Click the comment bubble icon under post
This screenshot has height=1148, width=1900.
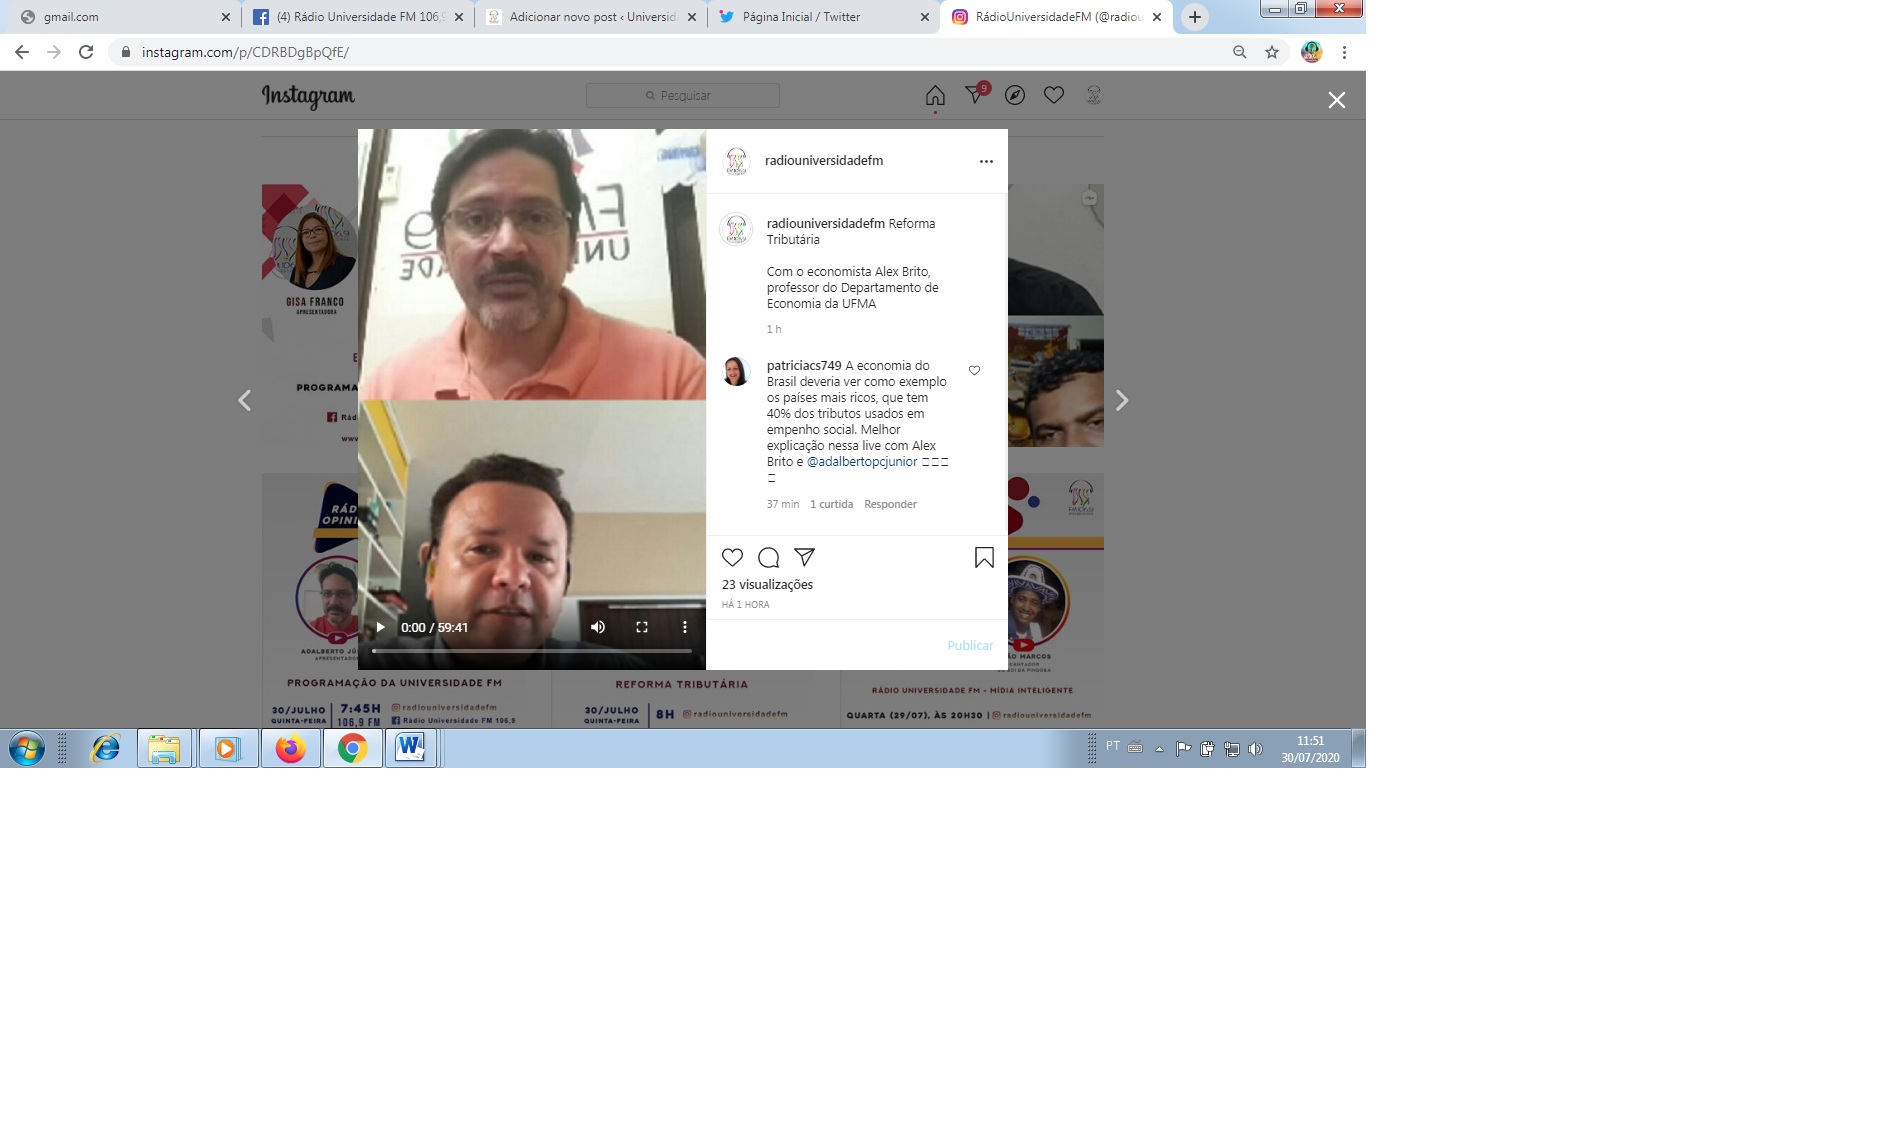[769, 557]
